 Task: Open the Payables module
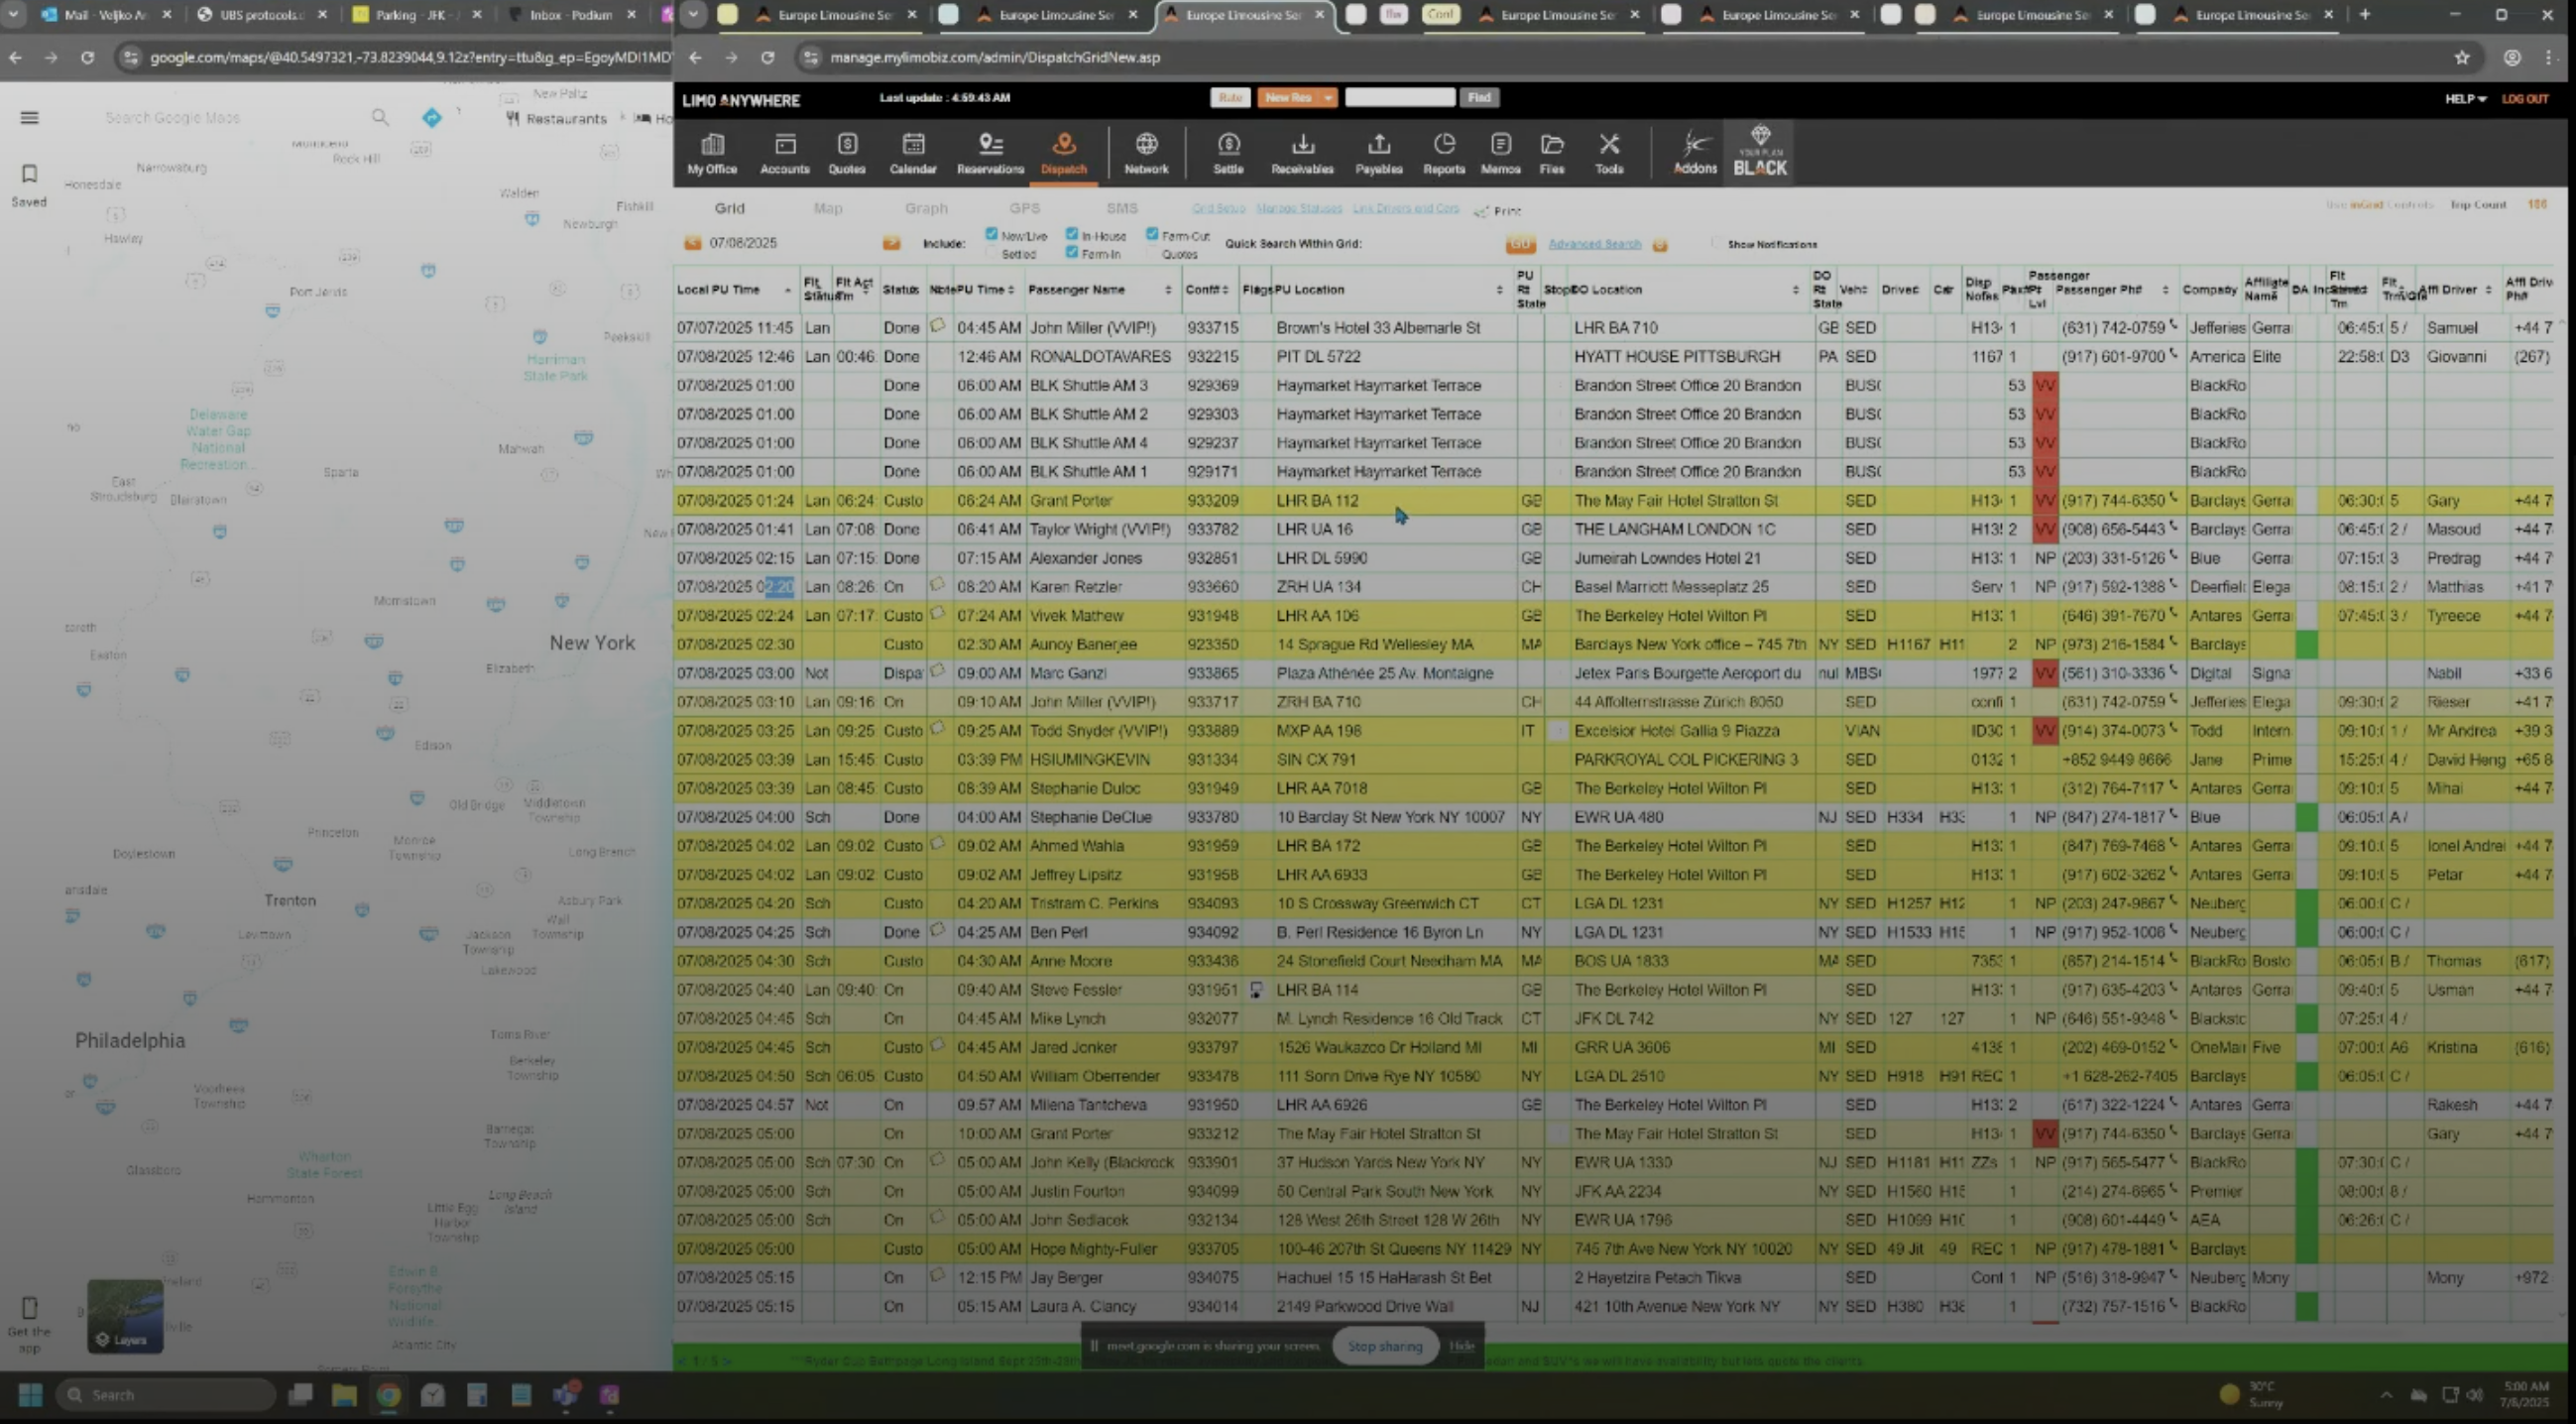[x=1379, y=152]
